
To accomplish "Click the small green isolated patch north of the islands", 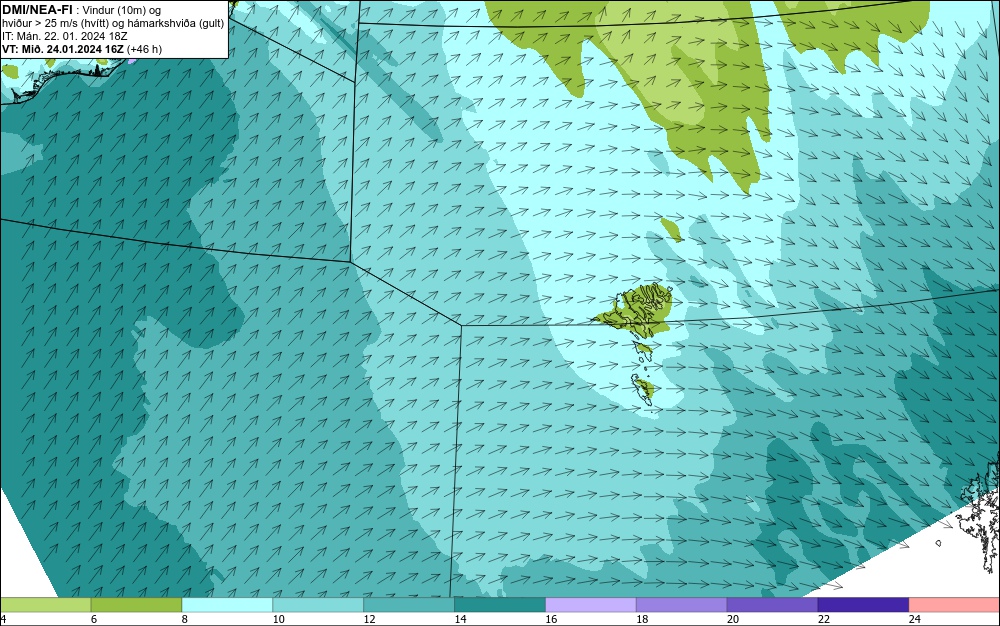I will [672, 229].
